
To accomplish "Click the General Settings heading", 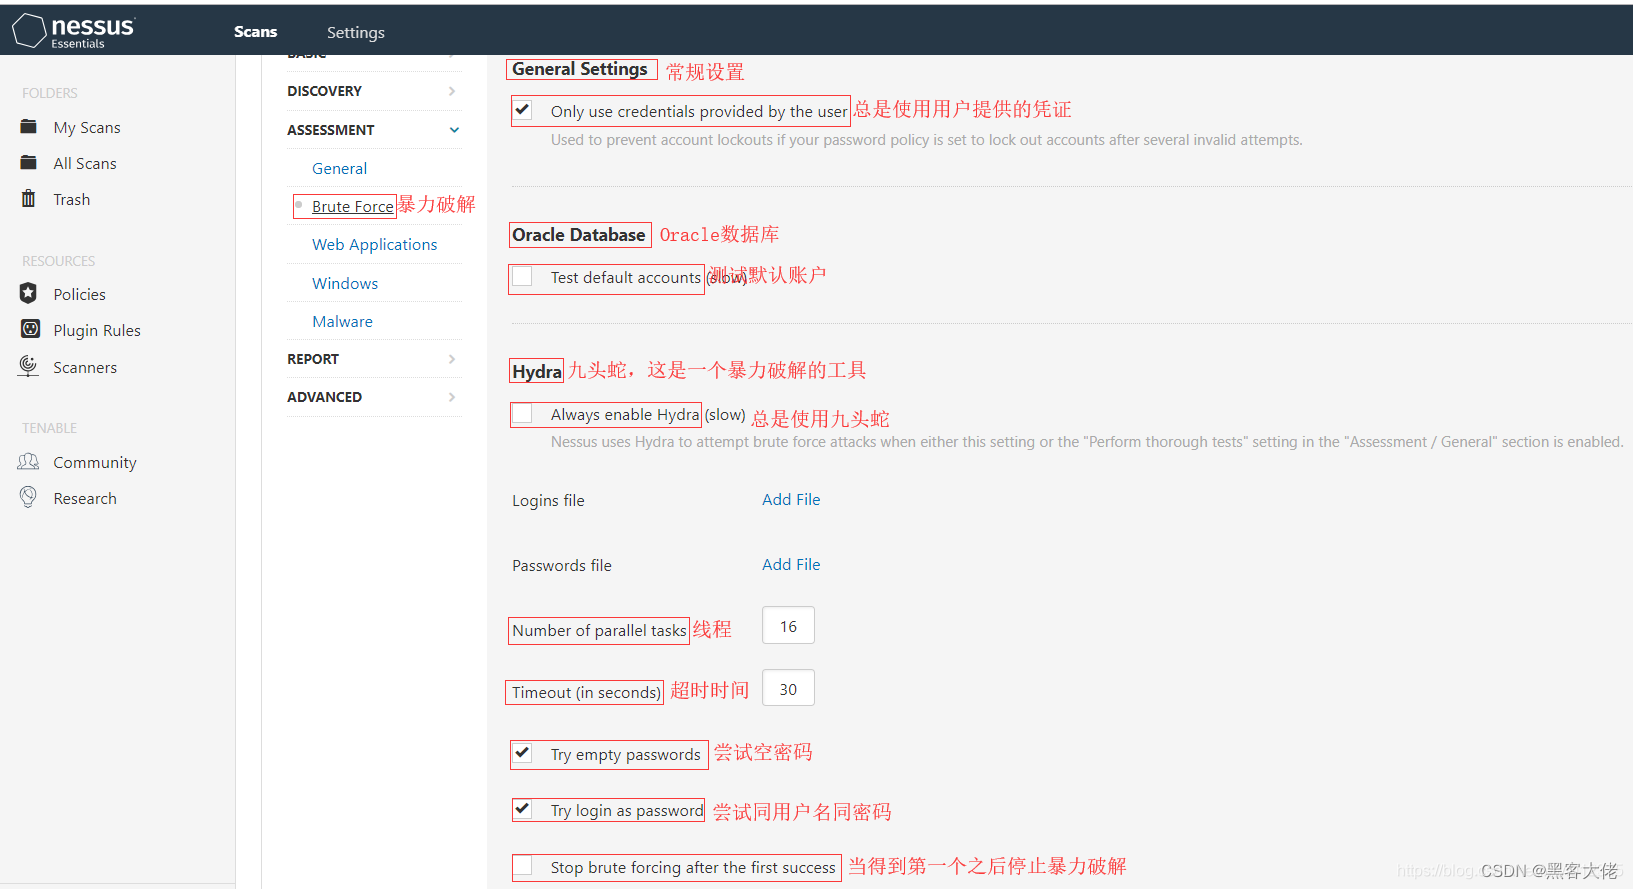I will [580, 69].
